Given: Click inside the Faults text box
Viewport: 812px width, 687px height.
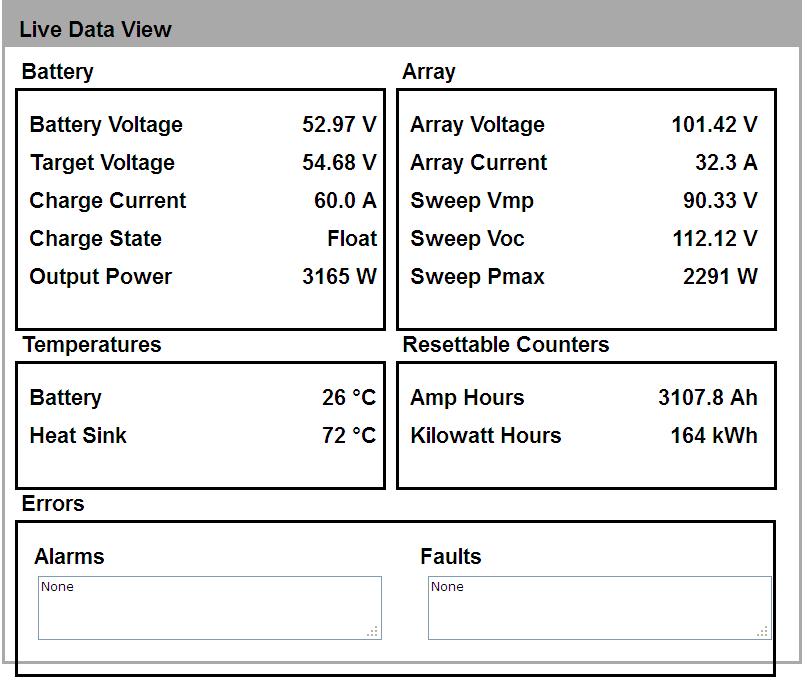Looking at the screenshot, I should point(599,607).
